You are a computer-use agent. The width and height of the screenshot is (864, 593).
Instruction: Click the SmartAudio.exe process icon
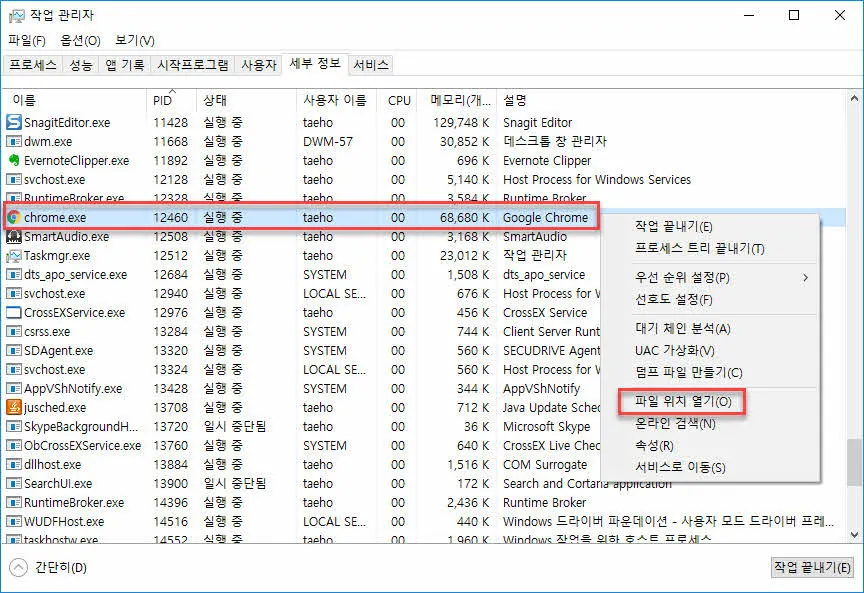(x=13, y=236)
